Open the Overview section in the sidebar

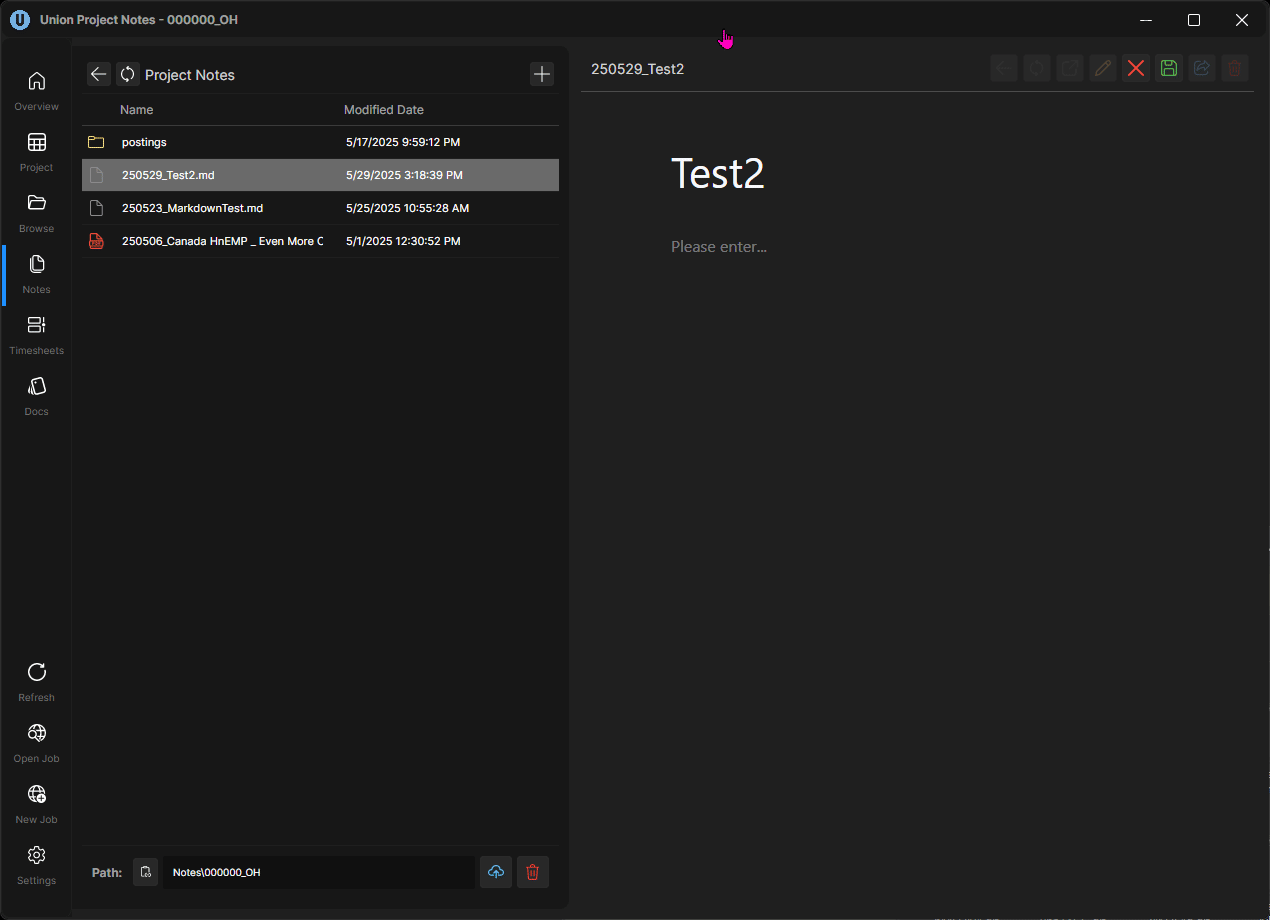pos(36,90)
